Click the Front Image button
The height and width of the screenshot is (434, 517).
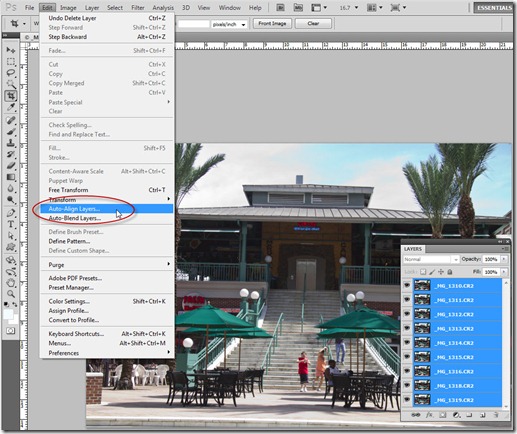[x=272, y=23]
